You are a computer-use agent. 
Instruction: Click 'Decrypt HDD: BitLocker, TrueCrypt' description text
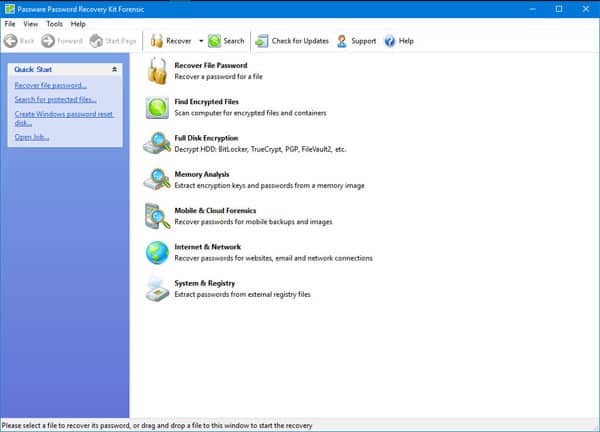(260, 149)
